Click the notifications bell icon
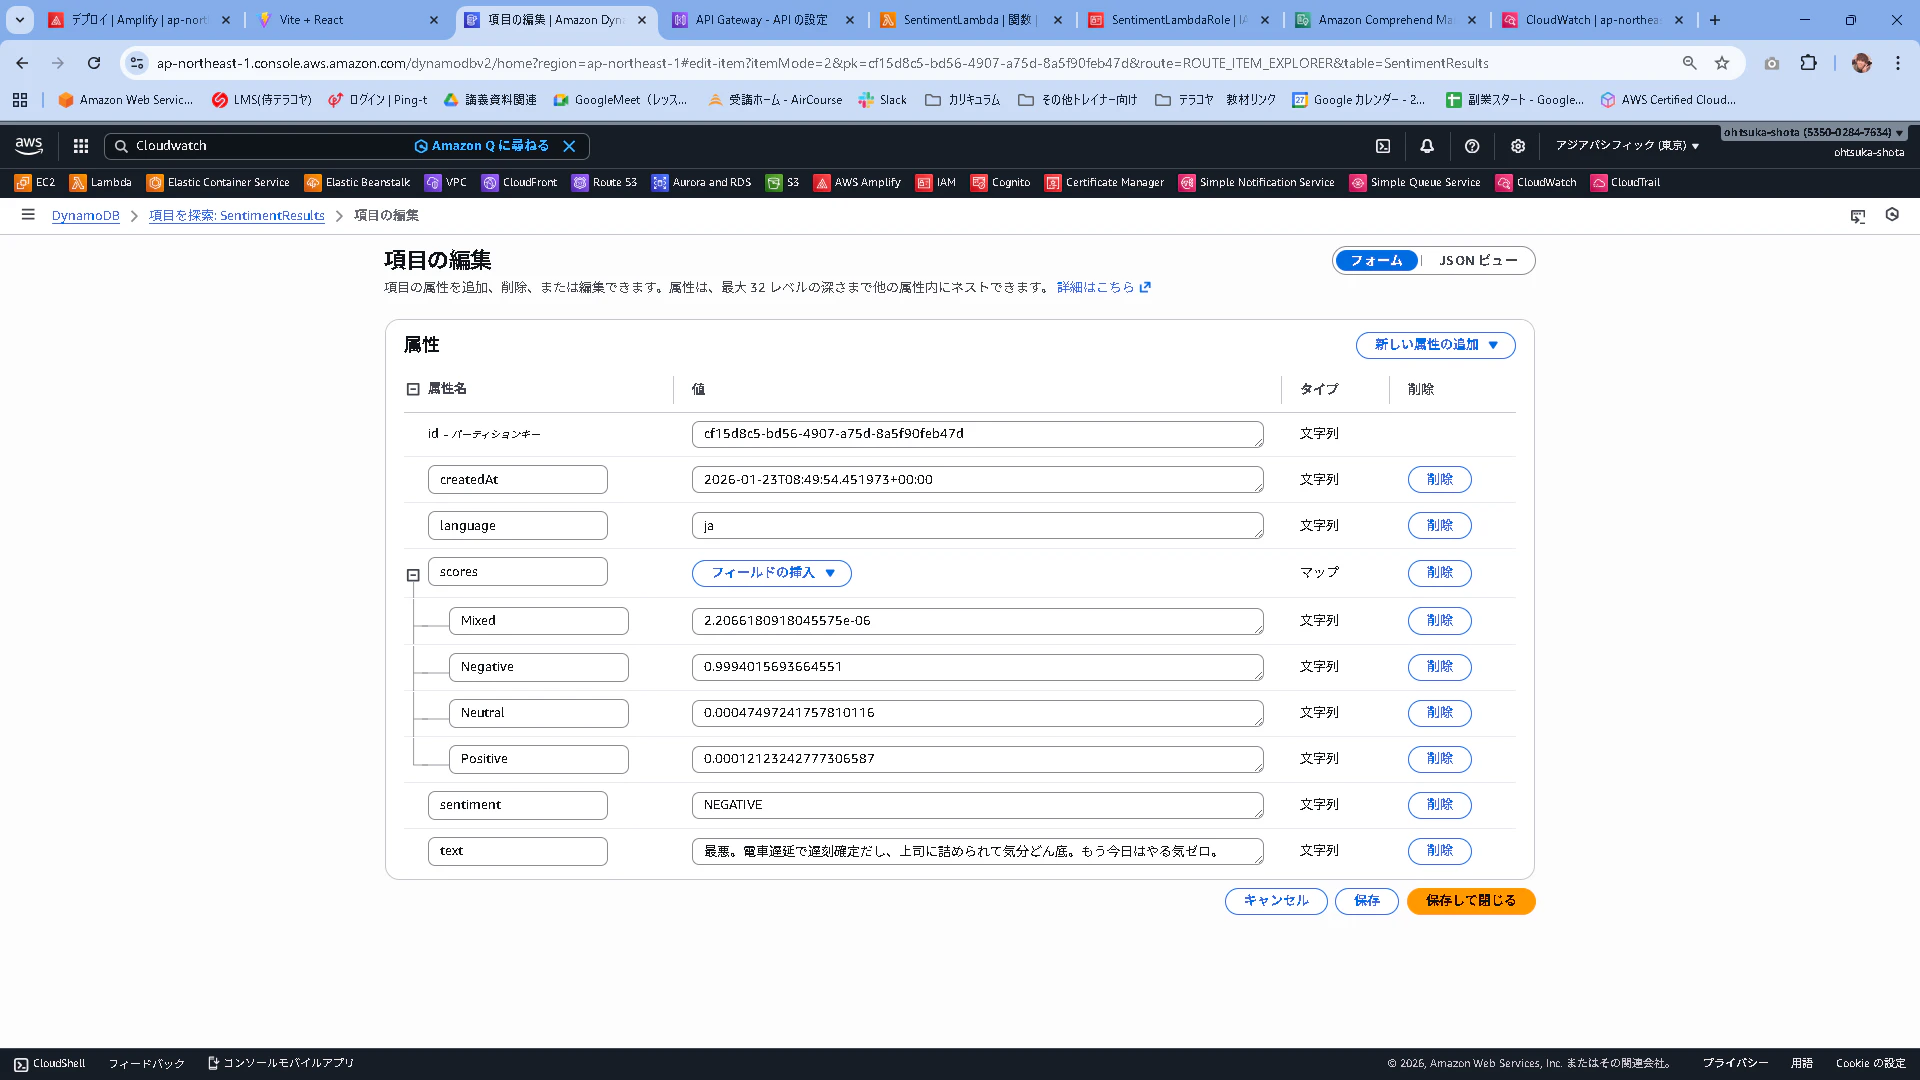This screenshot has height=1080, width=1920. (1427, 146)
